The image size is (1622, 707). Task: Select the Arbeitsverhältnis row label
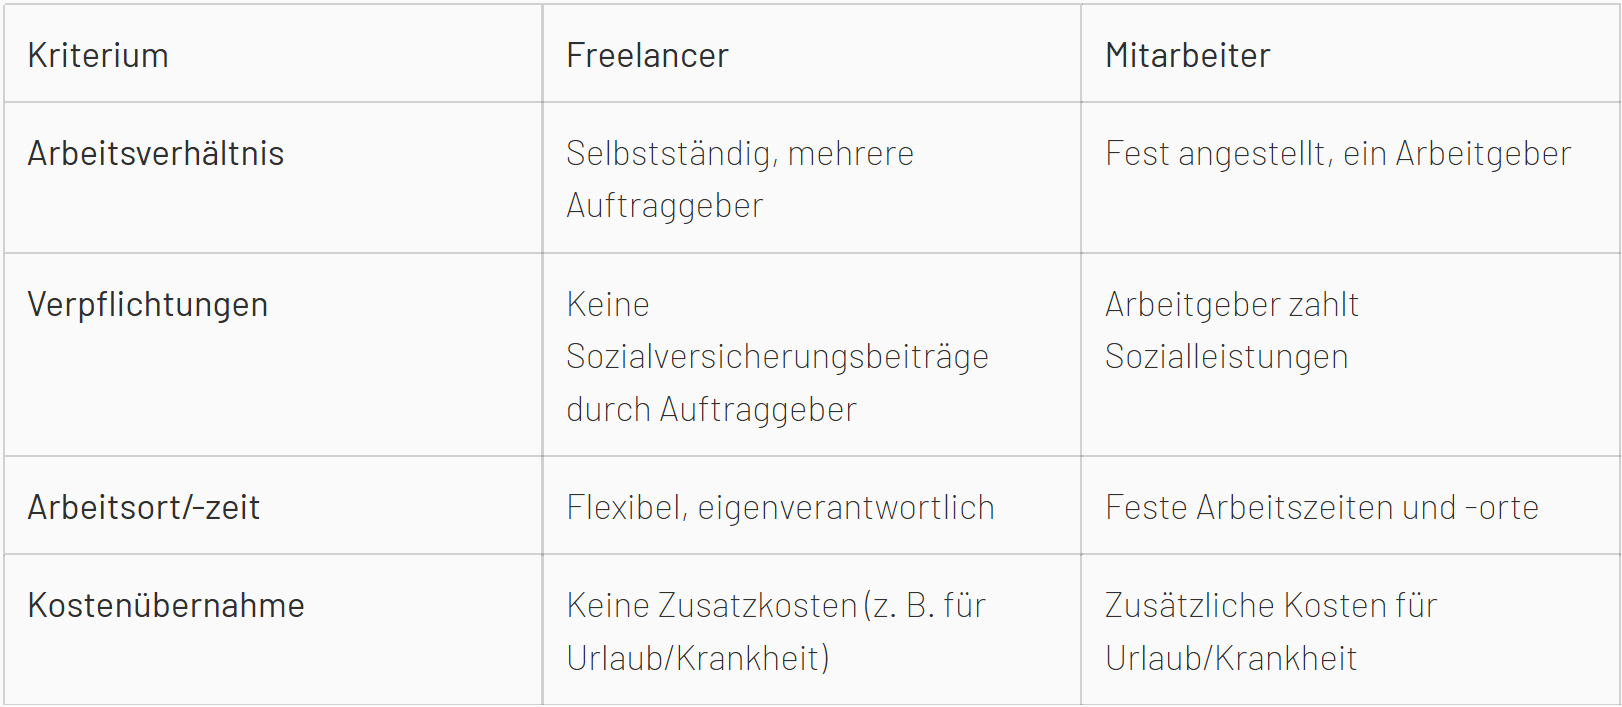[156, 153]
